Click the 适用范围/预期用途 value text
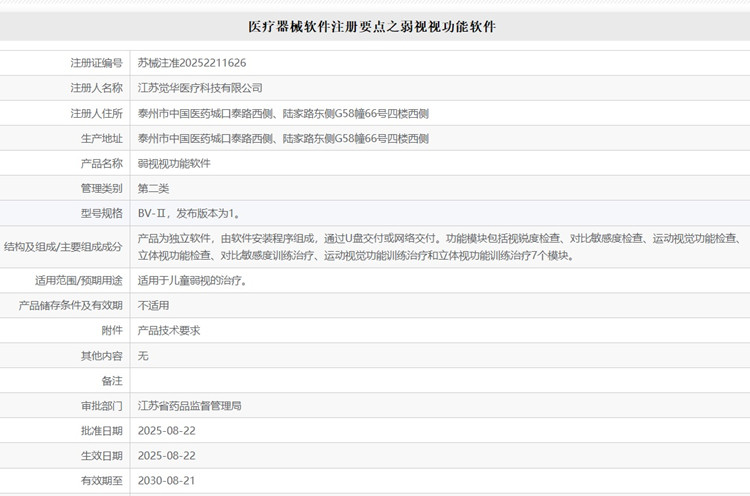750x496 pixels. pos(192,281)
